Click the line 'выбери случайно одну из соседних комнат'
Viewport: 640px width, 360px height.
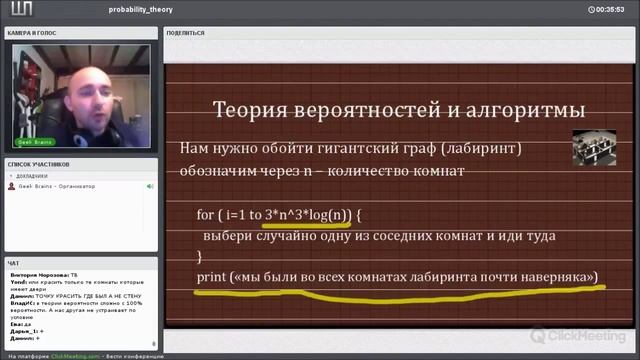pos(379,236)
